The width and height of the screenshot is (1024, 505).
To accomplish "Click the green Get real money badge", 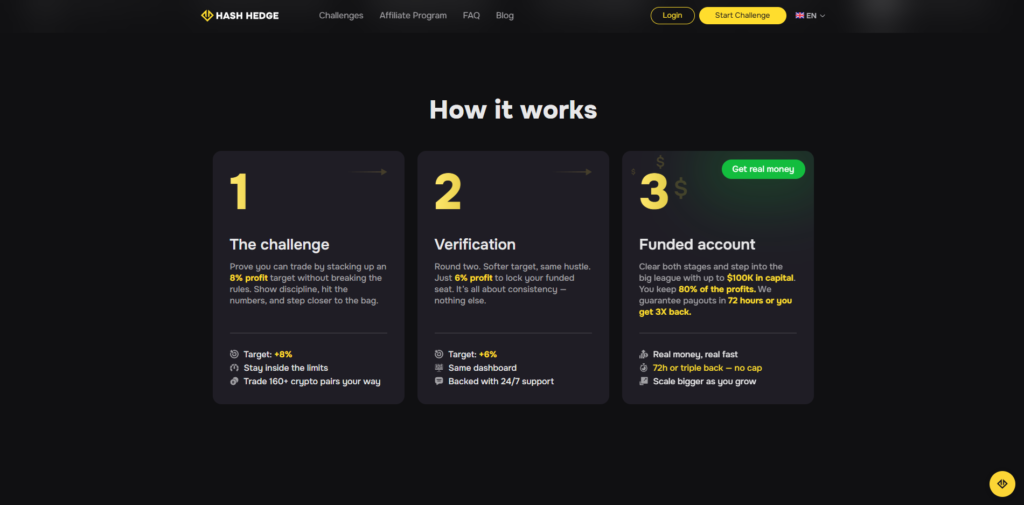I will (763, 169).
